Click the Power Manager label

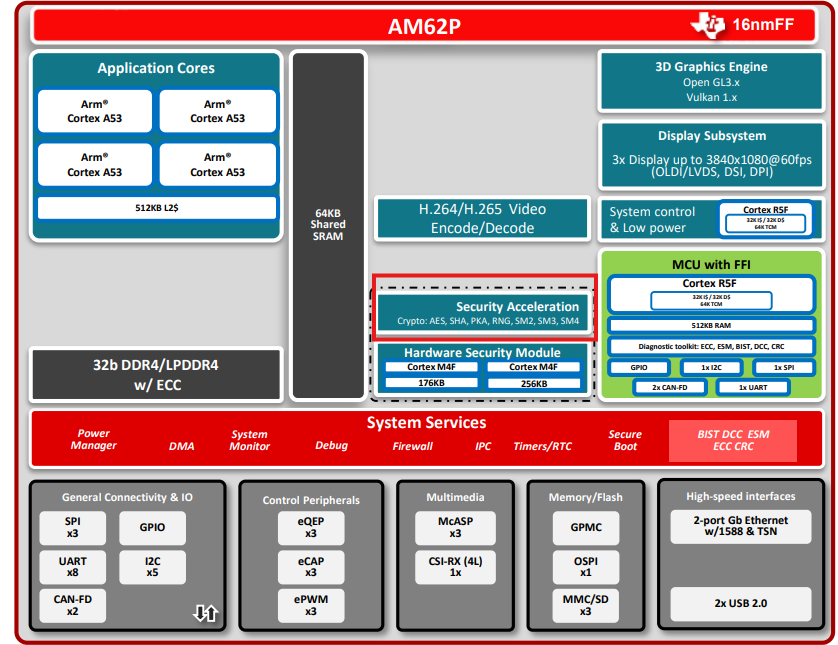point(94,439)
